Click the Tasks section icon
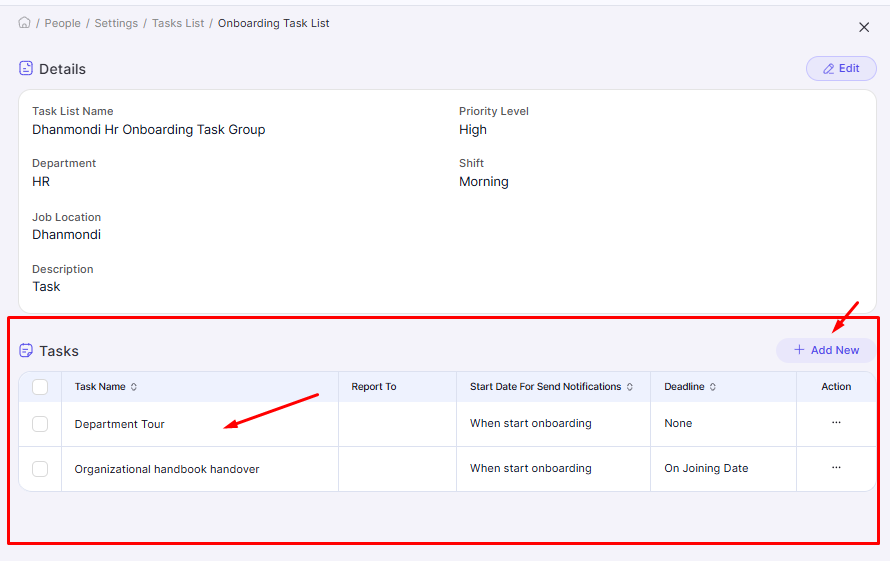The width and height of the screenshot is (890, 561). [26, 351]
